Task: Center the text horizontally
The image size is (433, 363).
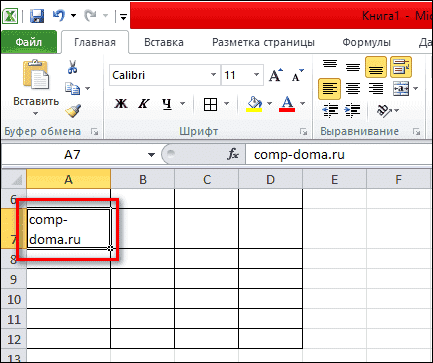Action: (x=353, y=89)
